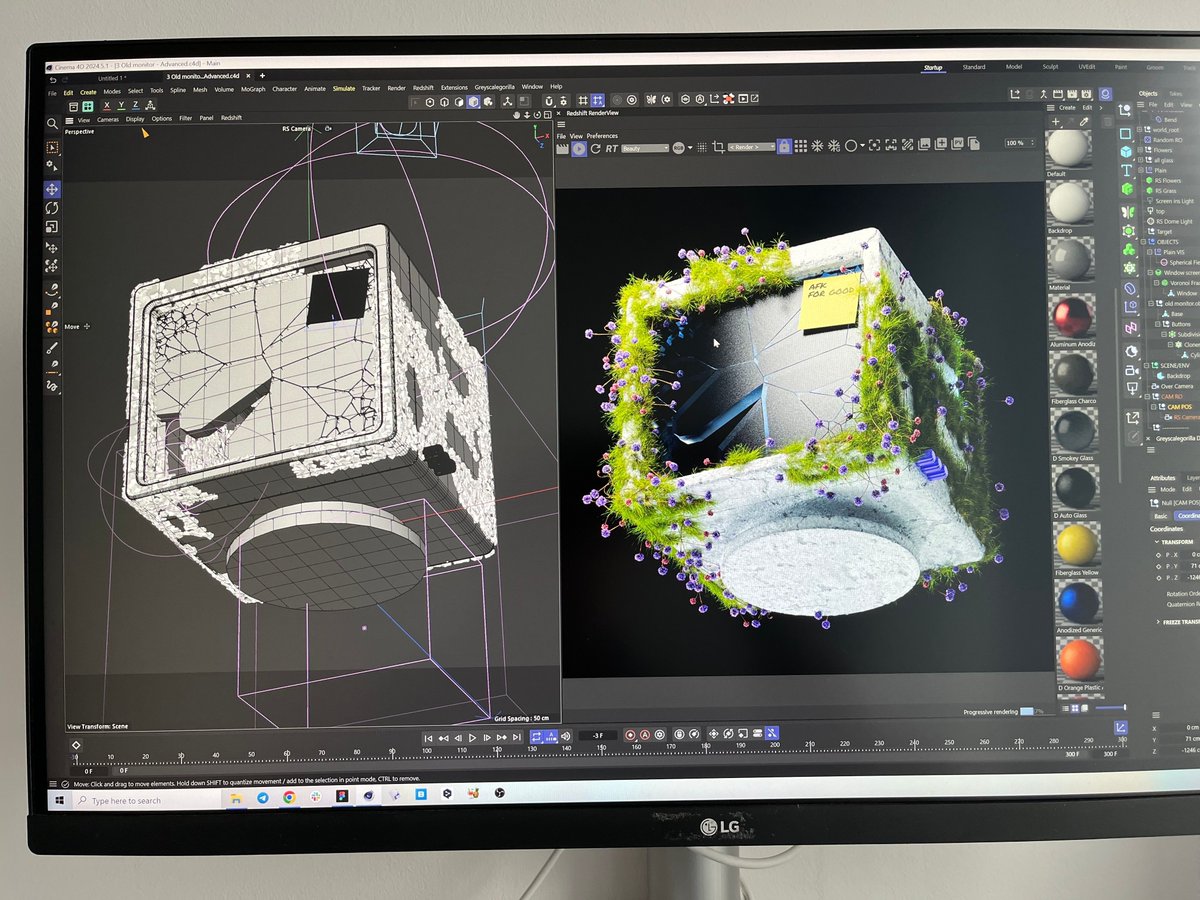Open the Greyscalegorilla menu
The height and width of the screenshot is (900, 1200).
(x=494, y=87)
